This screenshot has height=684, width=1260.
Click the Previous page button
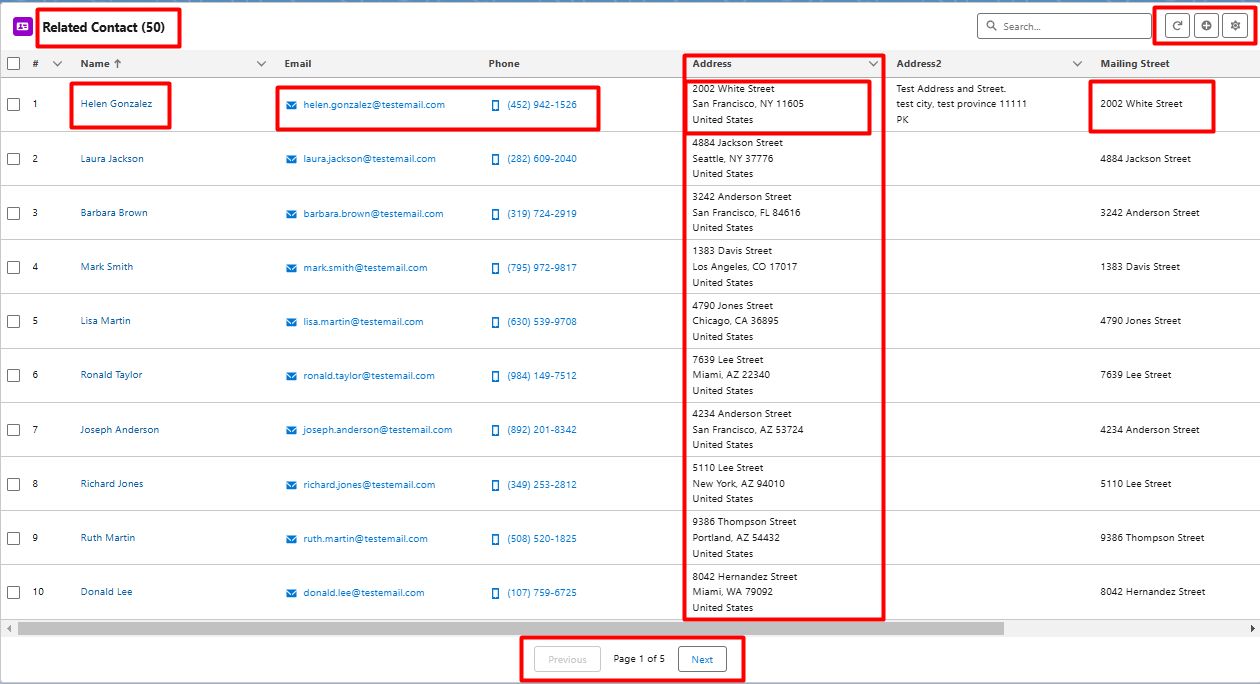click(567, 659)
